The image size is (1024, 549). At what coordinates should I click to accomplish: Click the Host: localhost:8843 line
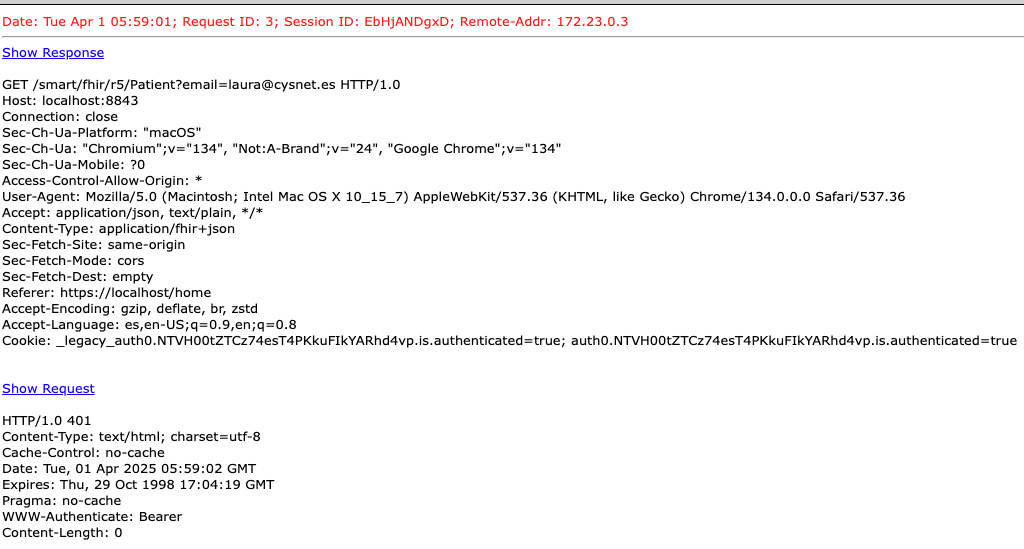70,100
